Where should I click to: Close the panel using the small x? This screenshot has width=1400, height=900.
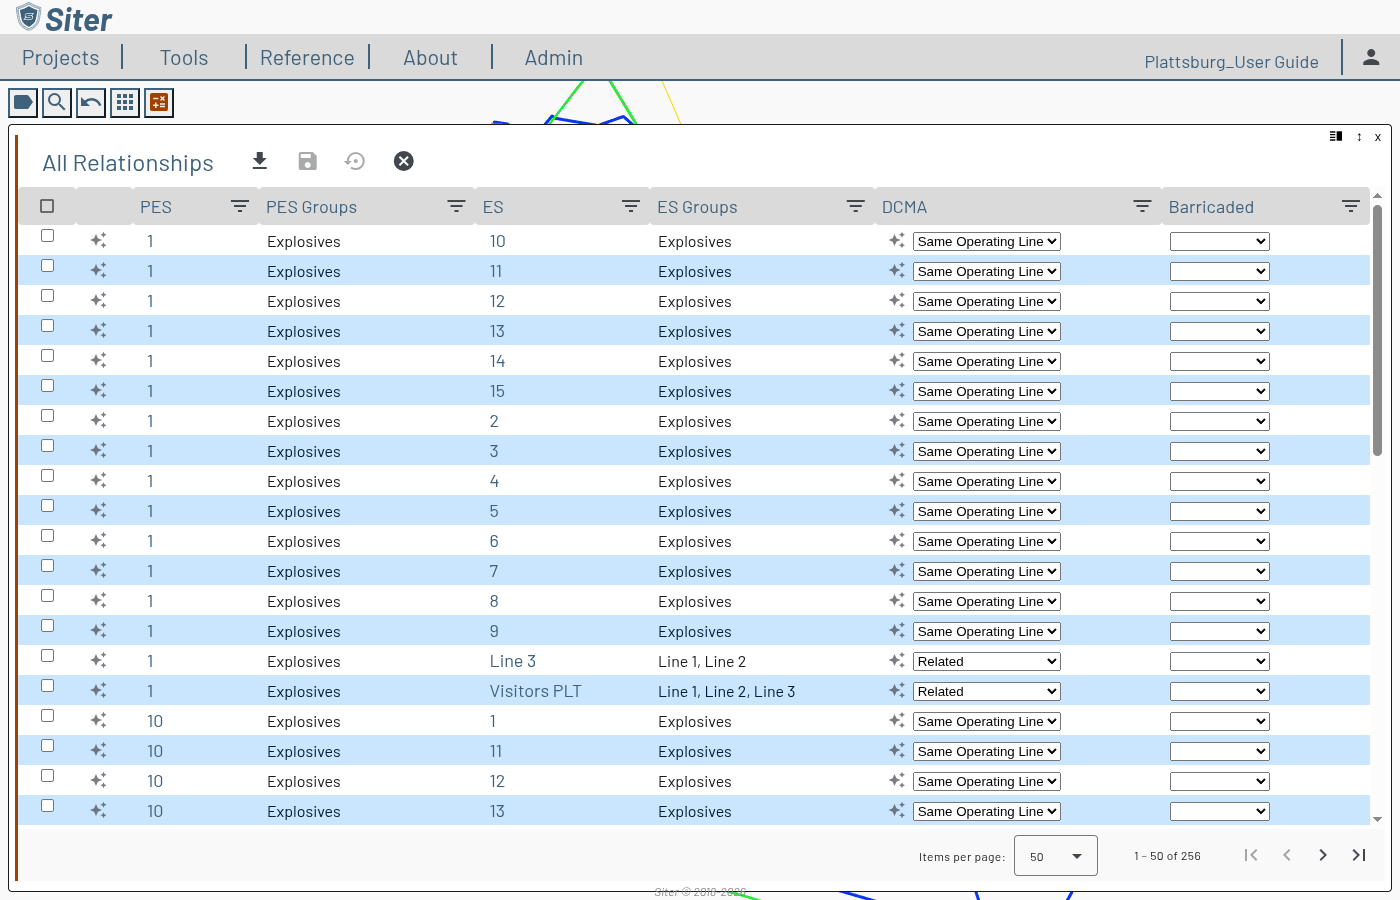pyautogui.click(x=1378, y=137)
